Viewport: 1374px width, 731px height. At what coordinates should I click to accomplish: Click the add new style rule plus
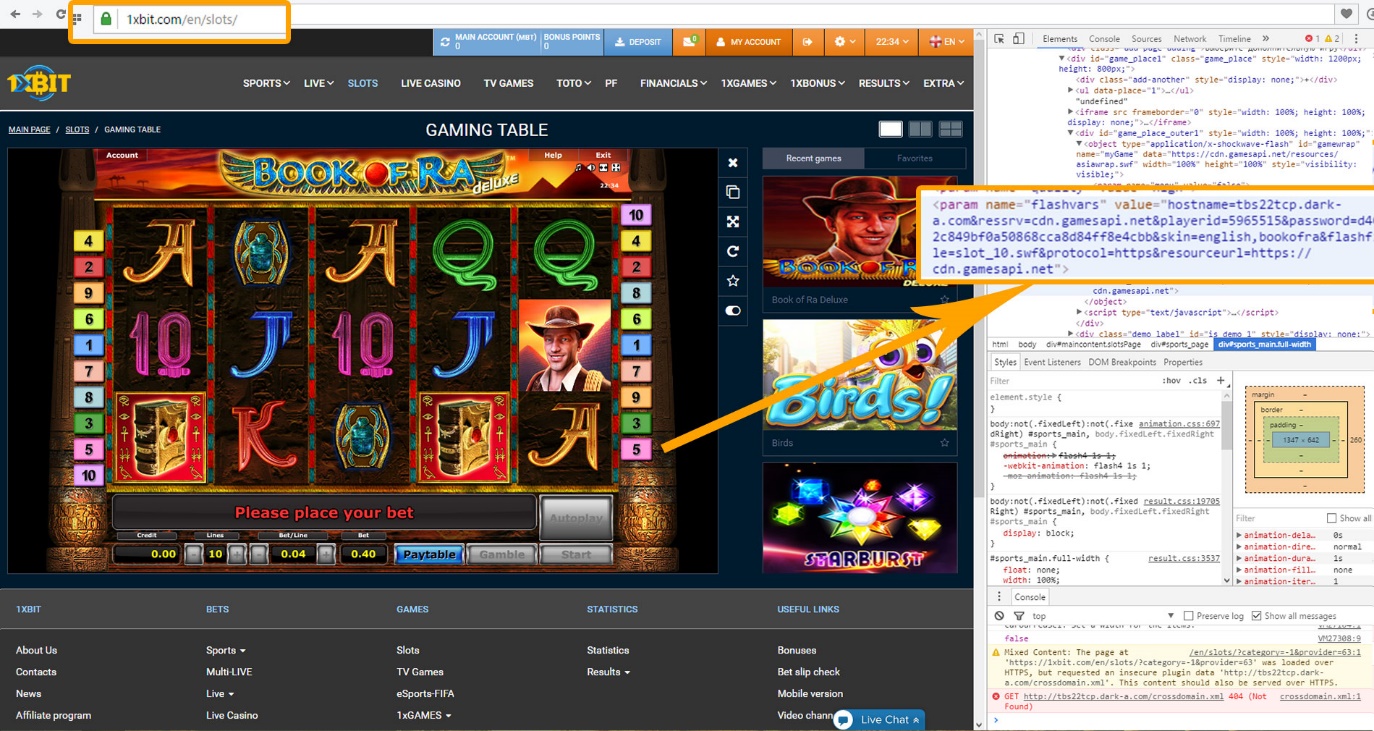1221,380
